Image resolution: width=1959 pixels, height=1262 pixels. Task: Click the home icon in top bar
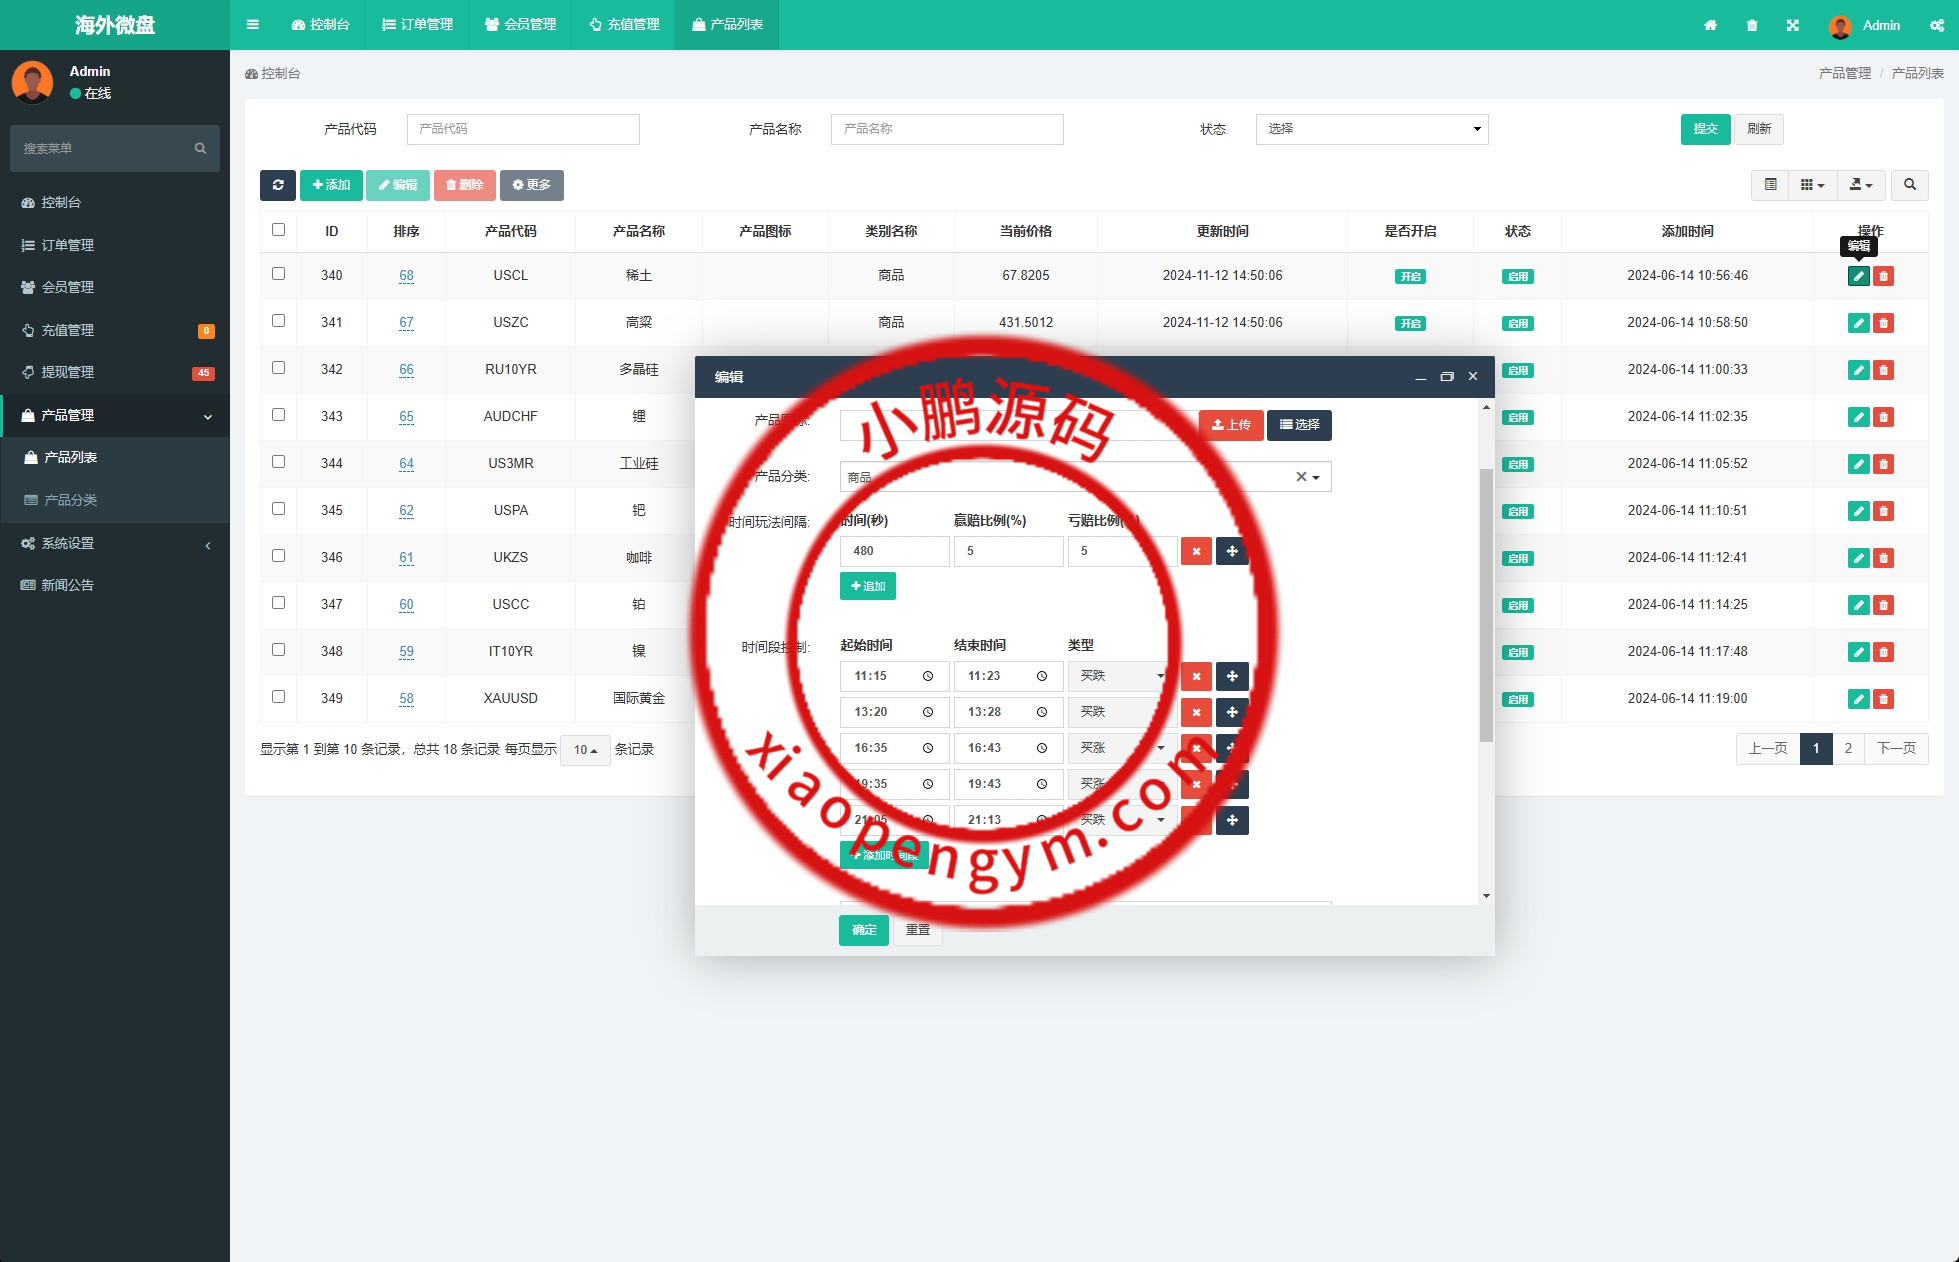[1710, 25]
